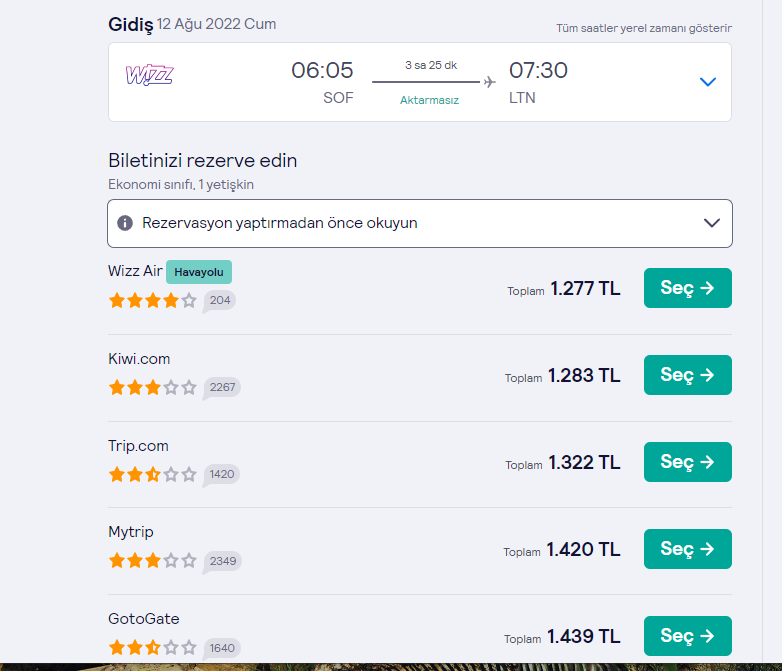Click the Trip.com provider name
The width and height of the screenshot is (782, 671).
[138, 446]
